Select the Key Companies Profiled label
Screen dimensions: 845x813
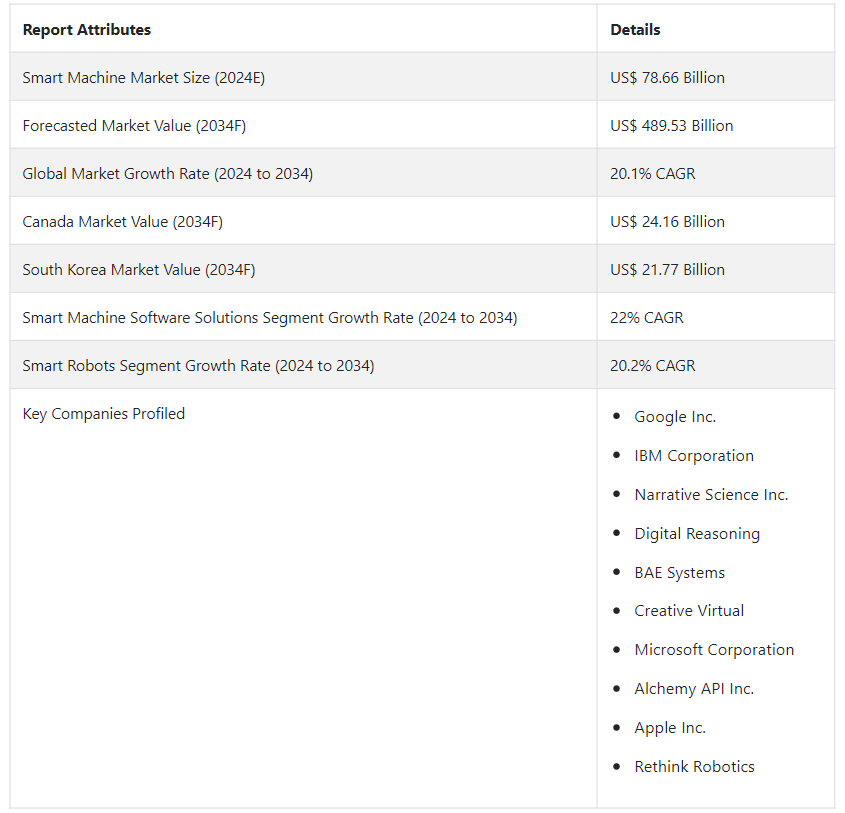point(104,414)
